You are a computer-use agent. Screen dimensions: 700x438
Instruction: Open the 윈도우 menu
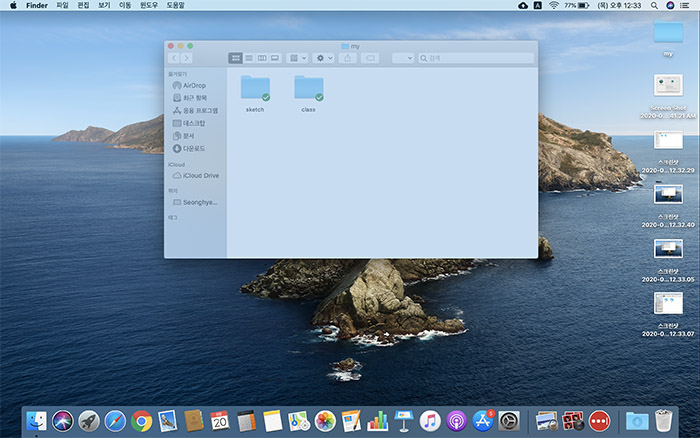point(149,5)
